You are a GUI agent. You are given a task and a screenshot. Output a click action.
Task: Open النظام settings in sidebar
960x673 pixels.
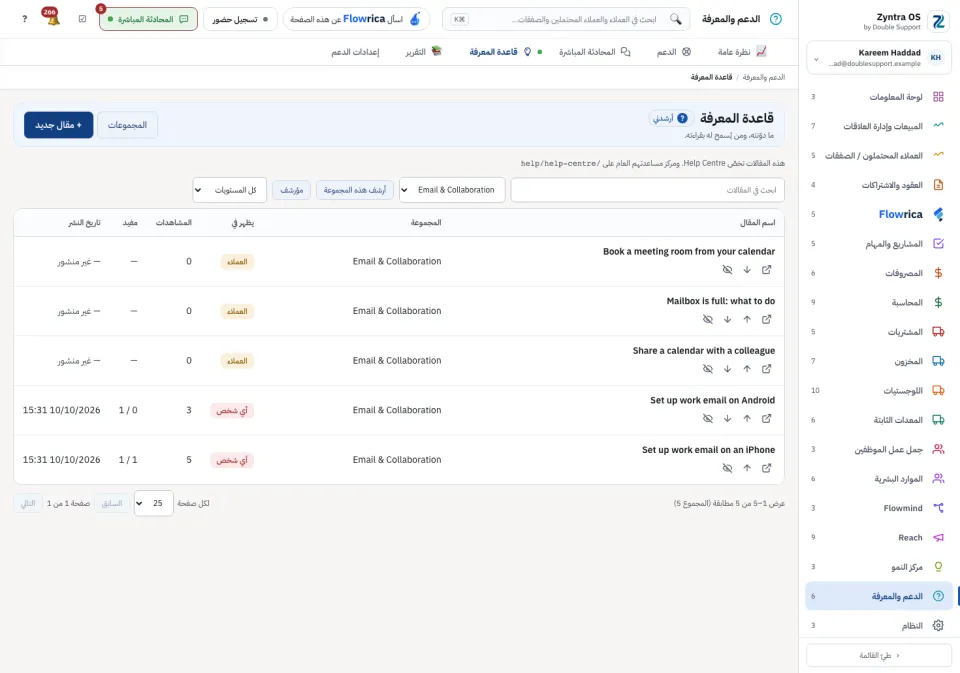(x=879, y=625)
